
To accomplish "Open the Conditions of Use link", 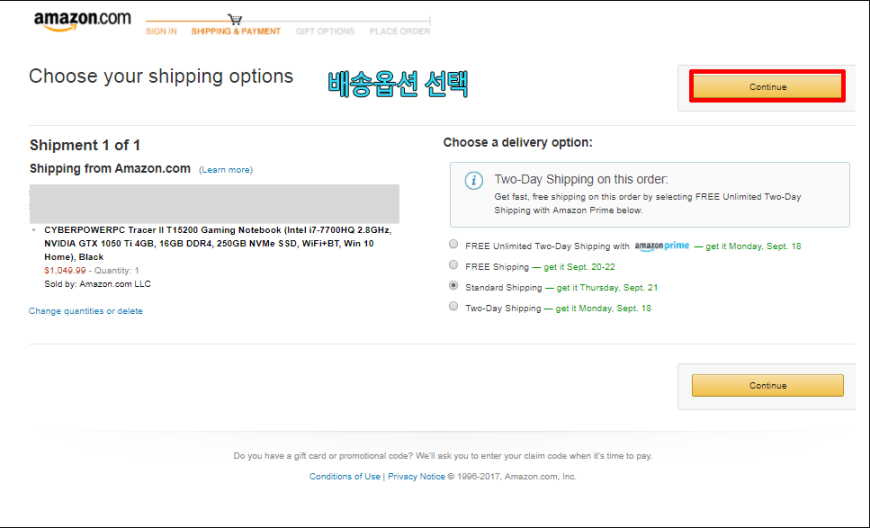I will point(345,476).
